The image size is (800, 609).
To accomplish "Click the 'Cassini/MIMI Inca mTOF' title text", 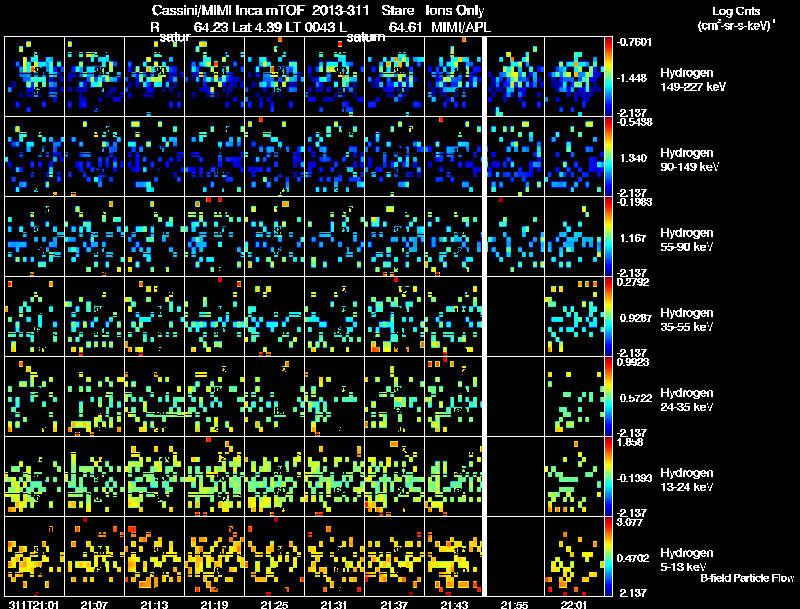I will [228, 11].
